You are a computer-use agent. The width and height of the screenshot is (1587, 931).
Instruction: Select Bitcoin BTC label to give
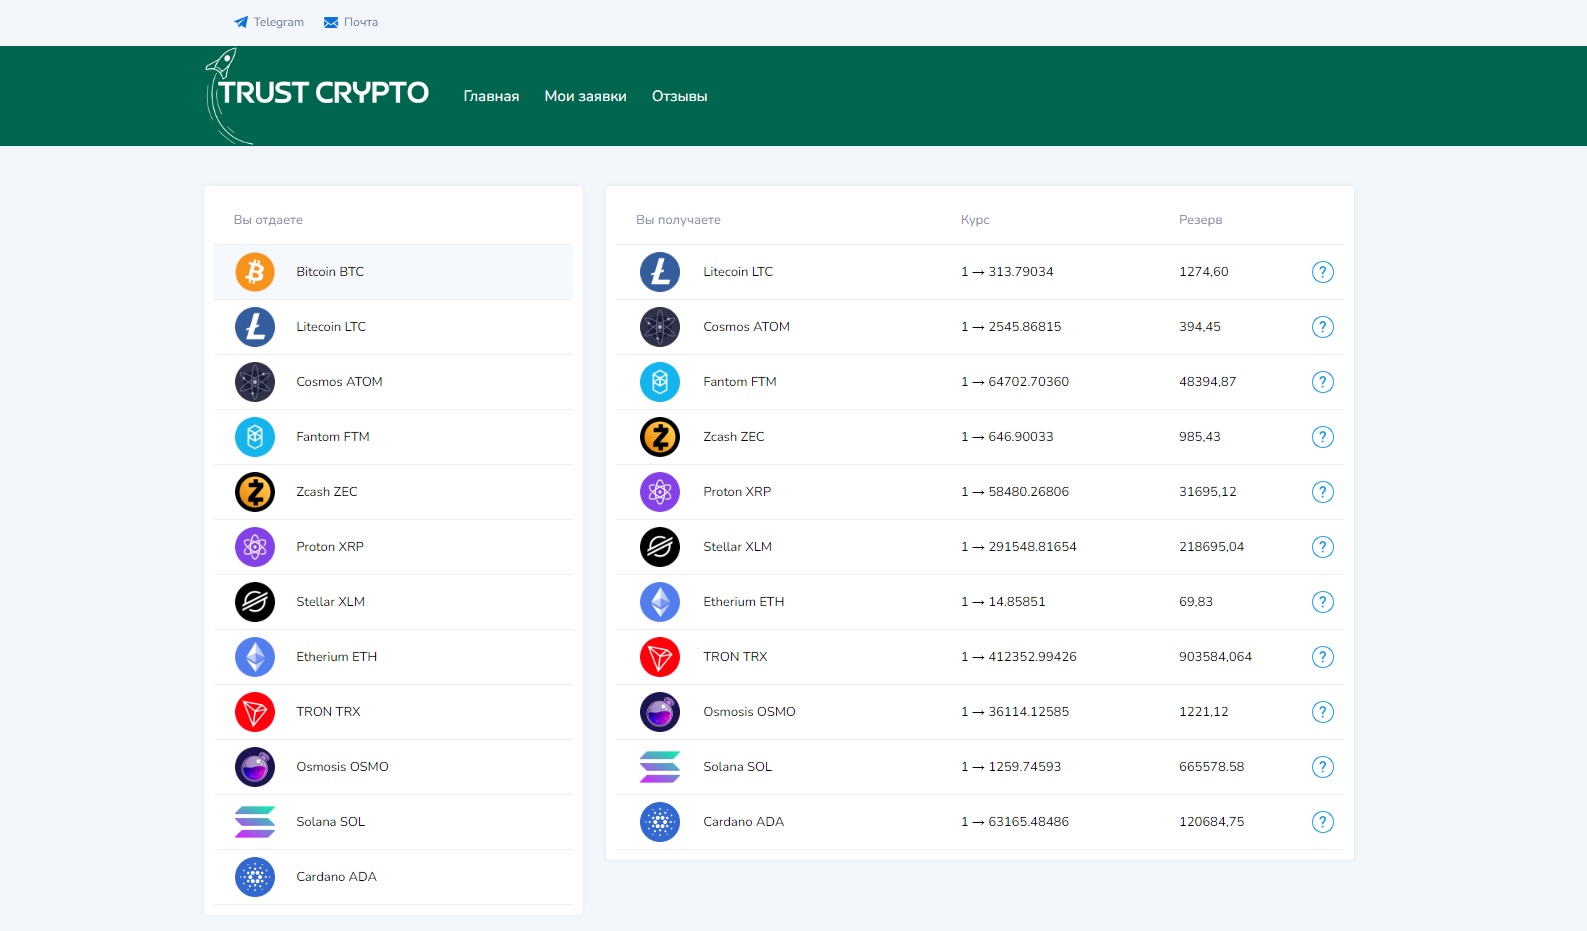click(330, 272)
